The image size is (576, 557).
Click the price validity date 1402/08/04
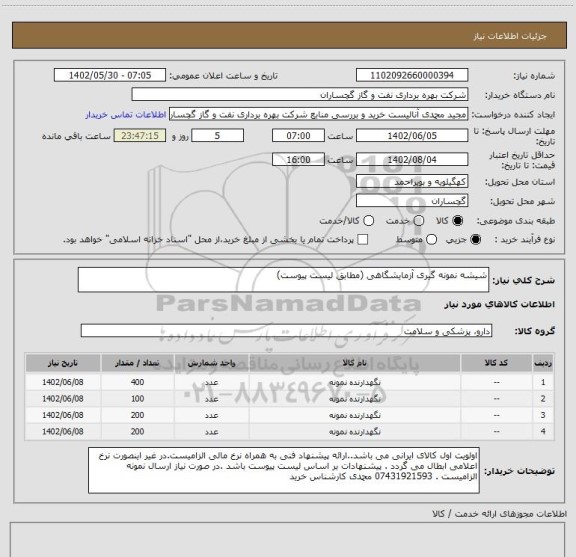tap(412, 159)
